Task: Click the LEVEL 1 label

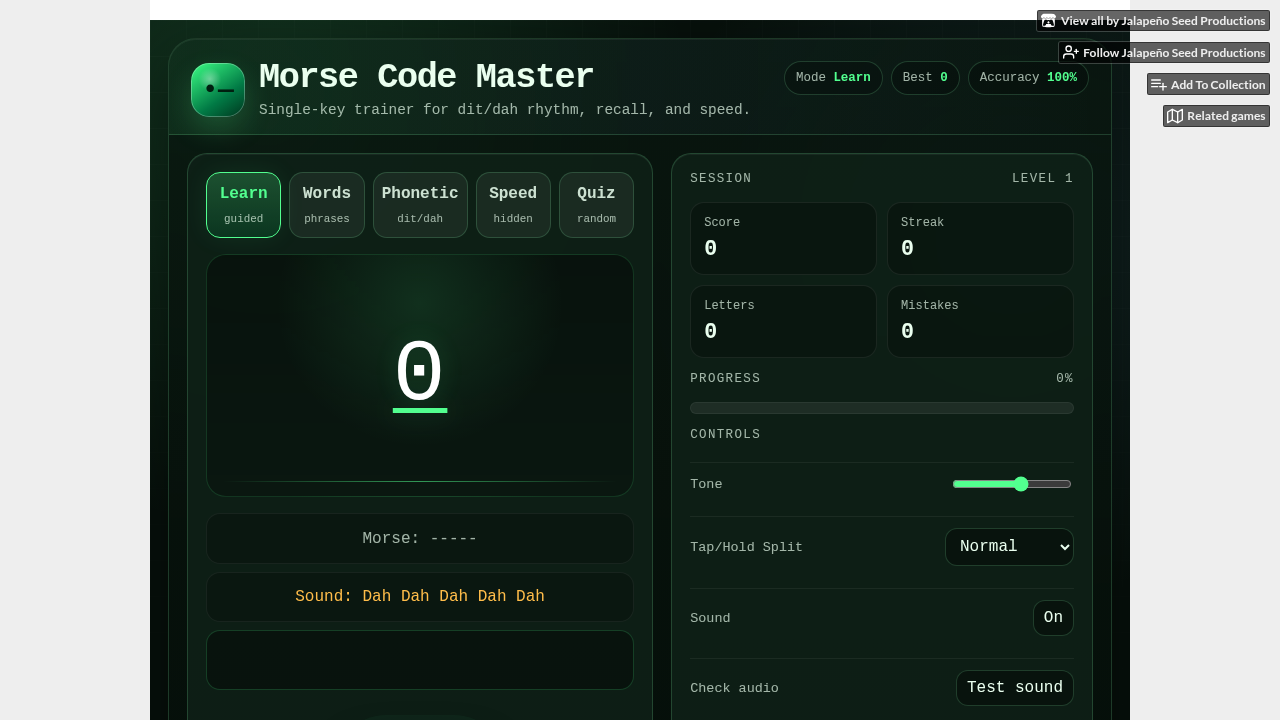Action: tap(1042, 179)
